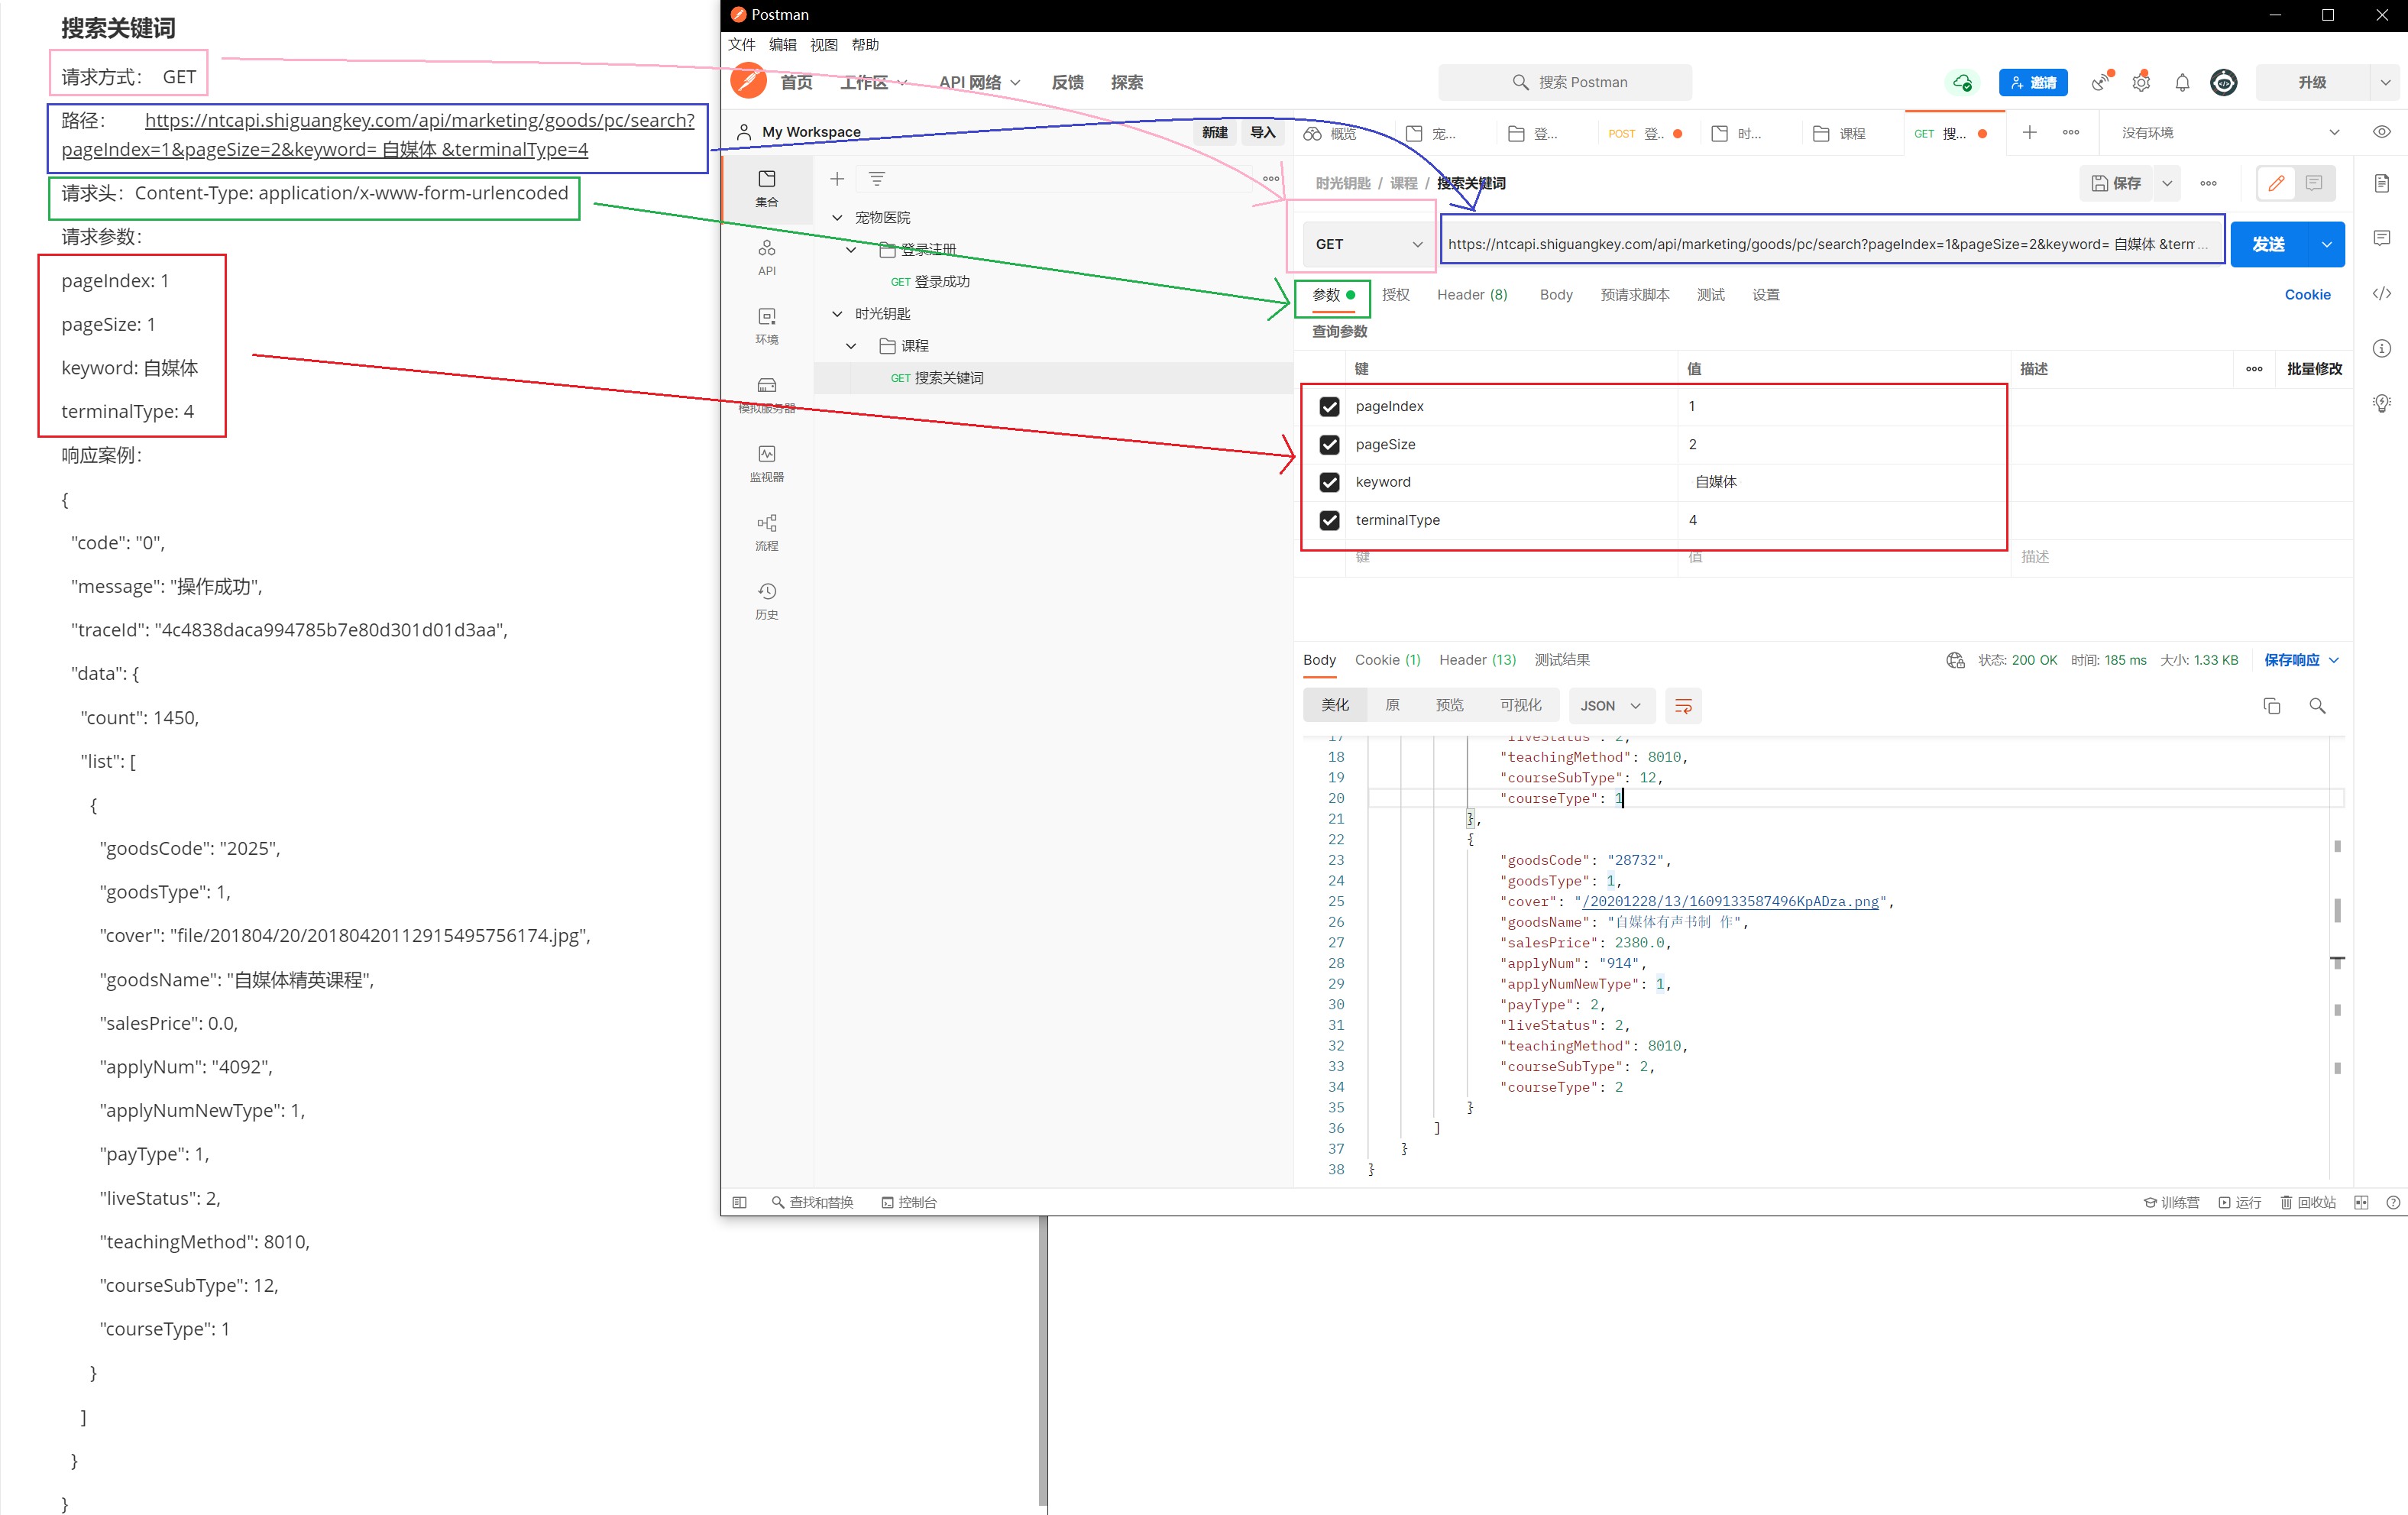Copy response body with copy icon
Image resolution: width=2408 pixels, height=1515 pixels.
click(x=2271, y=706)
